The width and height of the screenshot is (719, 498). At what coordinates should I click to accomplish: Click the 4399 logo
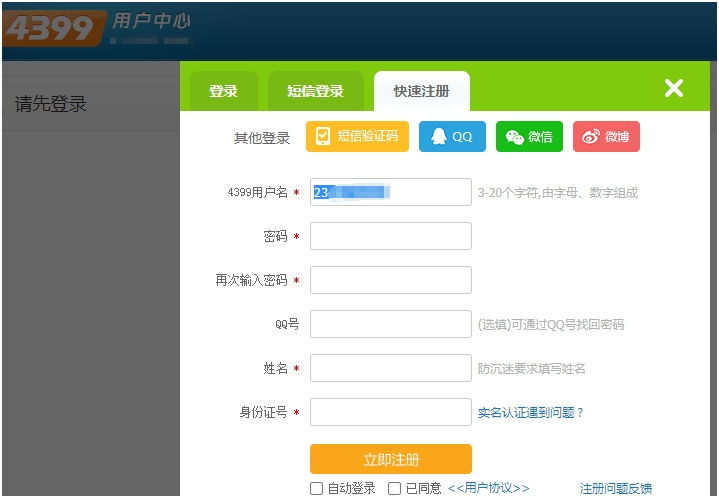52,28
